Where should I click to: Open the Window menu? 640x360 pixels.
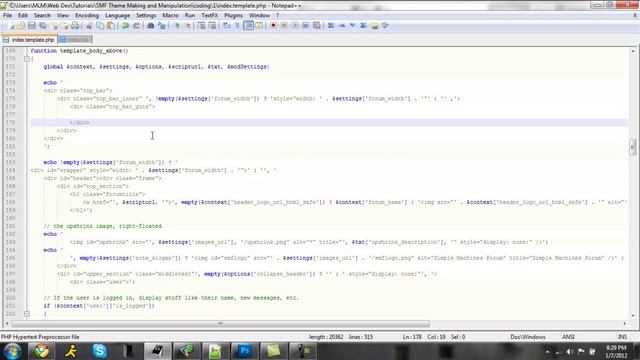coord(260,16)
